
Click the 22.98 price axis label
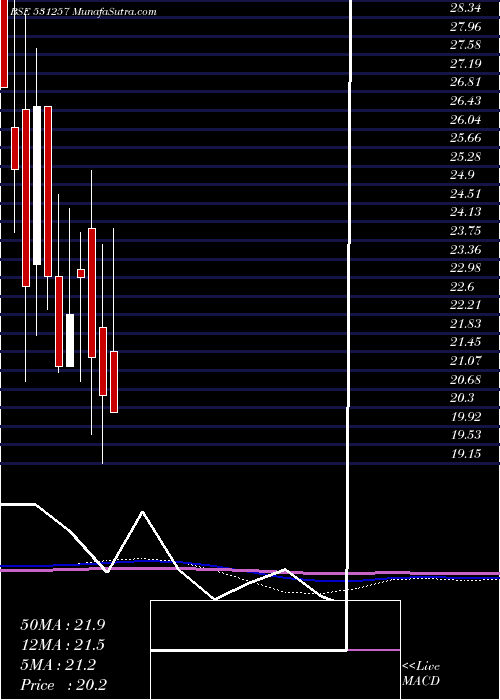click(465, 268)
